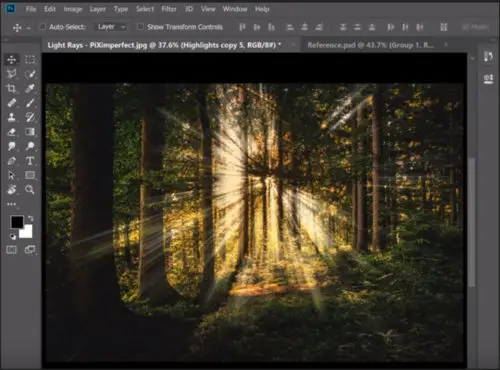This screenshot has width=500, height=370.
Task: Select the Zoom tool
Action: [x=30, y=190]
